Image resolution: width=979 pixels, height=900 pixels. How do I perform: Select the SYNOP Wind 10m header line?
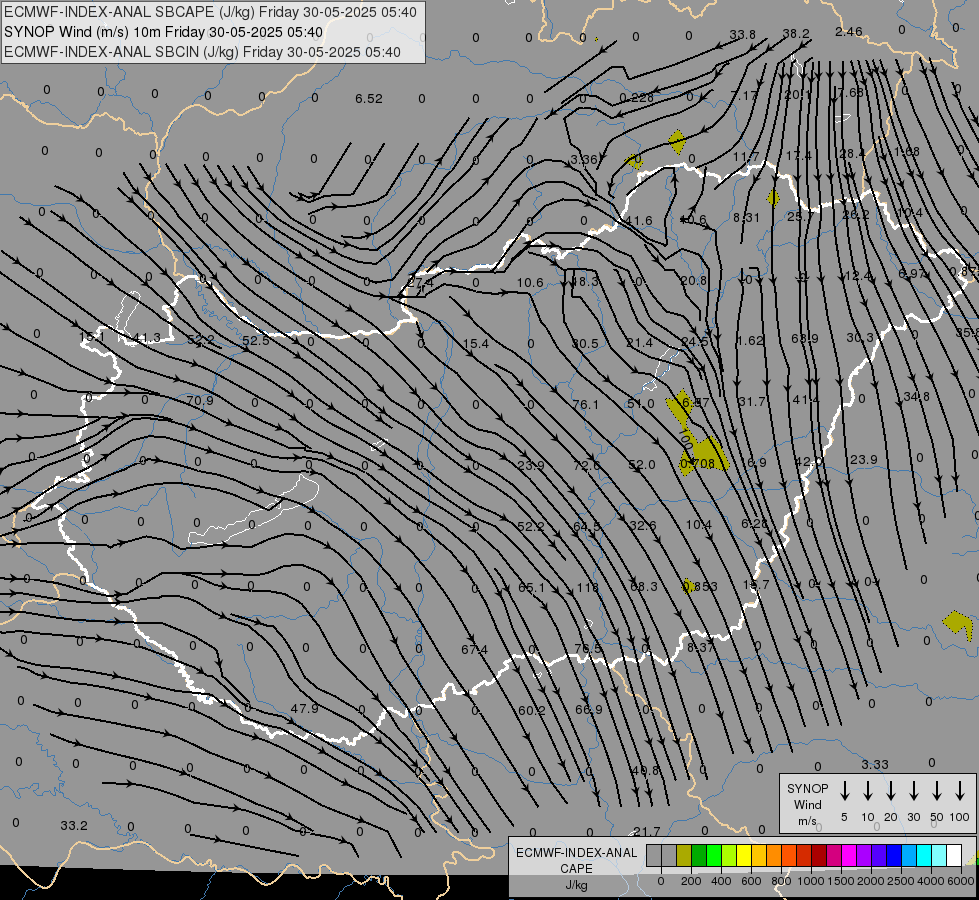click(x=163, y=32)
